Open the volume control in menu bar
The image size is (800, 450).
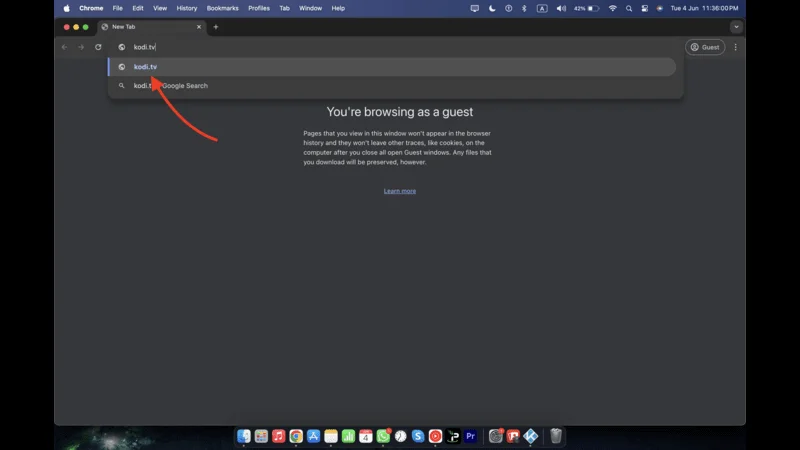pyautogui.click(x=561, y=8)
